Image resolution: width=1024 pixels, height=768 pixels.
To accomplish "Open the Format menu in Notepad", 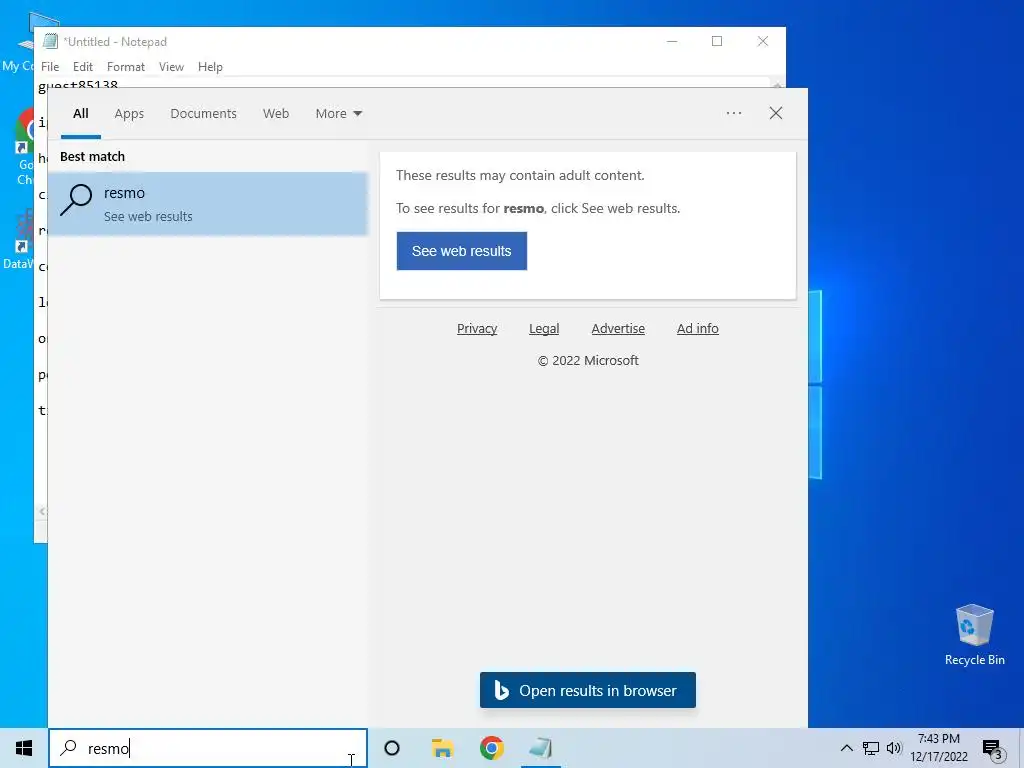I will pos(125,67).
